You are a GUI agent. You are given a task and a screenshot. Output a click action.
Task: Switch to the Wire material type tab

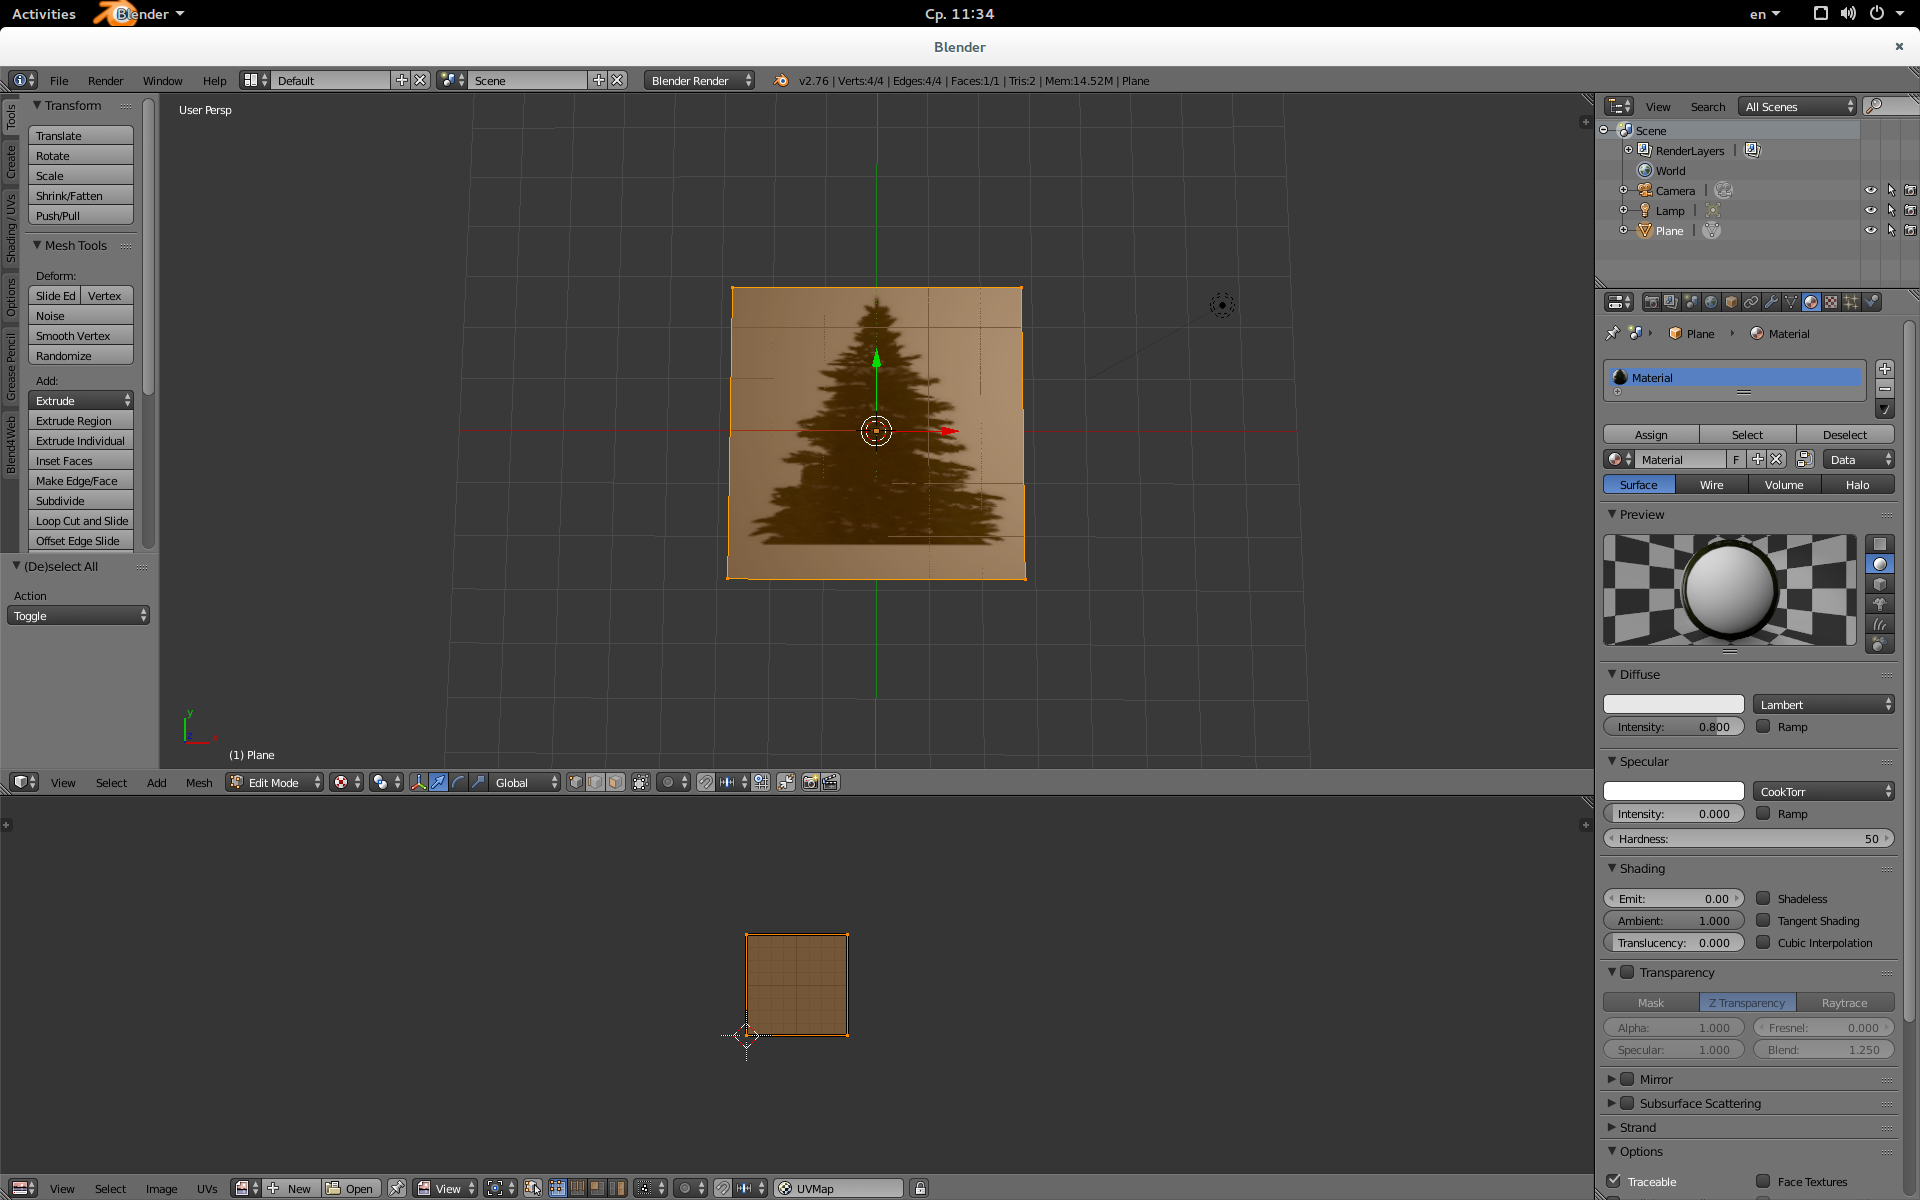[1711, 485]
